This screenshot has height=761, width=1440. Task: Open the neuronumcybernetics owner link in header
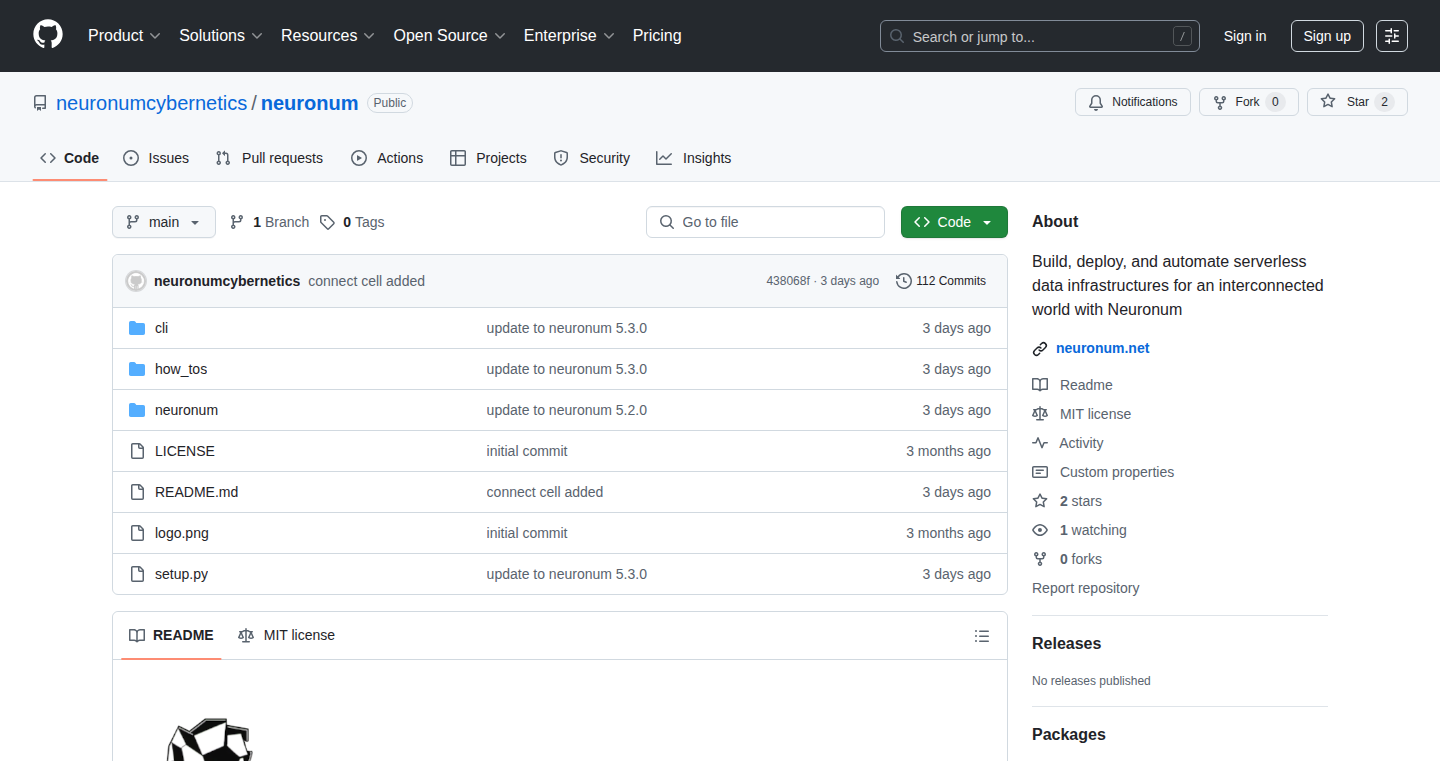coord(152,103)
